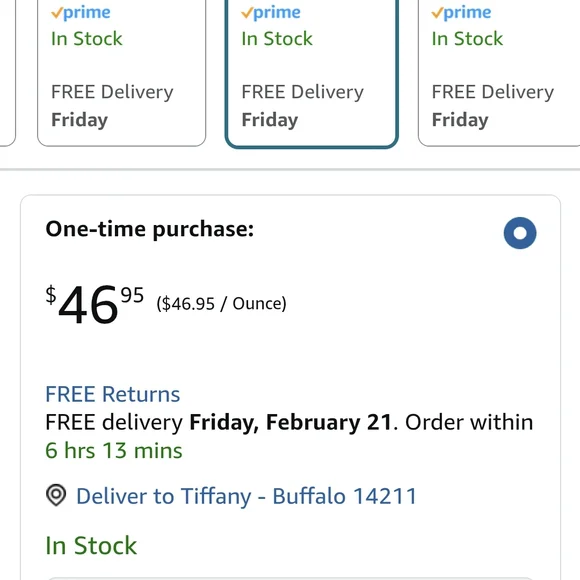This screenshot has height=580, width=580.
Task: Click FREE Delivery Friday in the rightmost card
Action: click(493, 106)
